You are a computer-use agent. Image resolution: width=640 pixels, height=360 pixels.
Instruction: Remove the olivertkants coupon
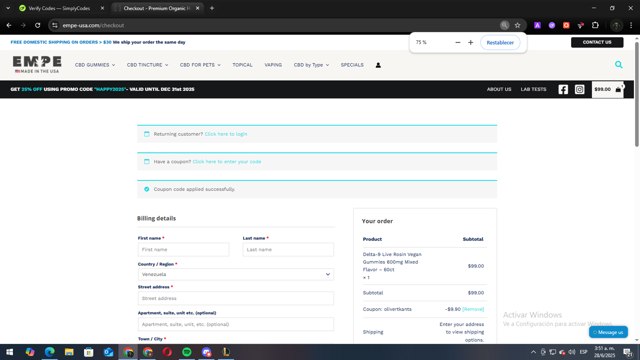coord(473,309)
